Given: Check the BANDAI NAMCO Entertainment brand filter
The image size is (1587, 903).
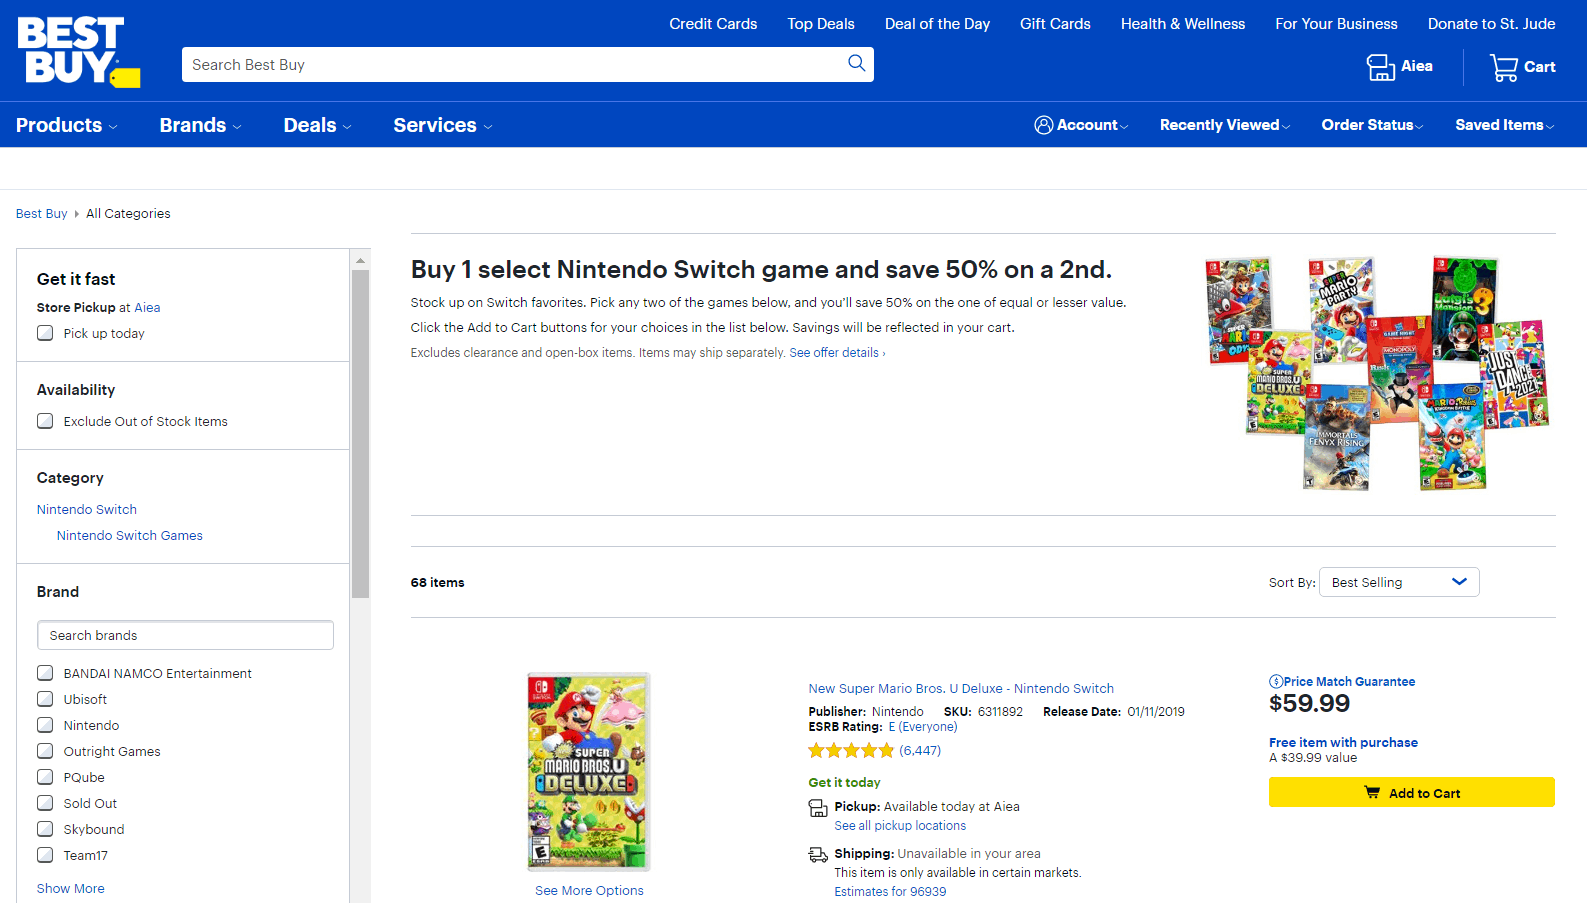Looking at the screenshot, I should (45, 673).
